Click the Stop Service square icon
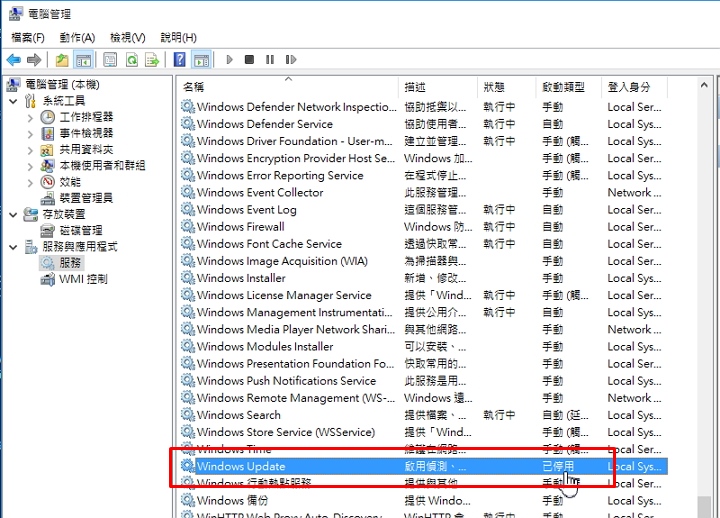 click(249, 60)
